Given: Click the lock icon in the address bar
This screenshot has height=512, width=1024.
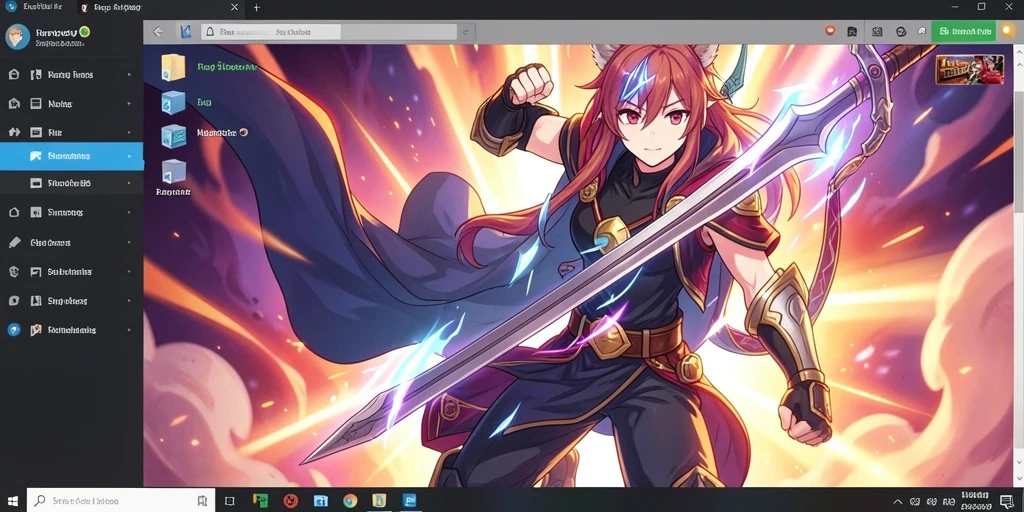Looking at the screenshot, I should click(x=210, y=31).
